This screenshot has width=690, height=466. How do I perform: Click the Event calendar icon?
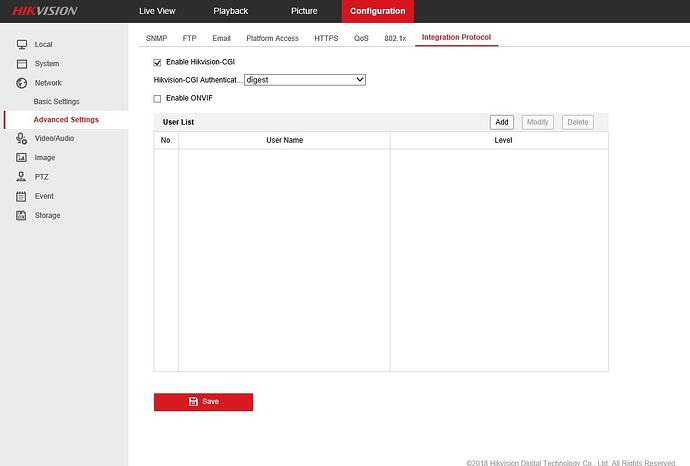coord(21,196)
